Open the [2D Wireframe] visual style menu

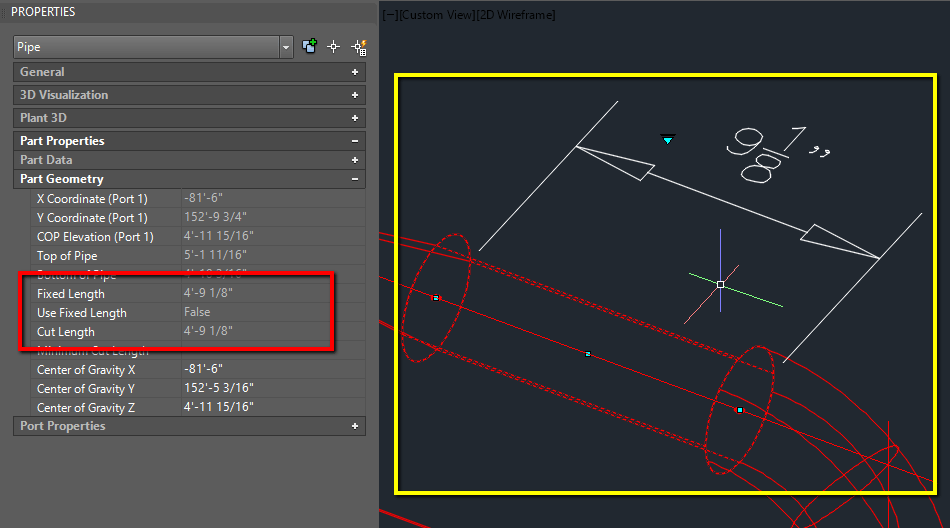[516, 15]
